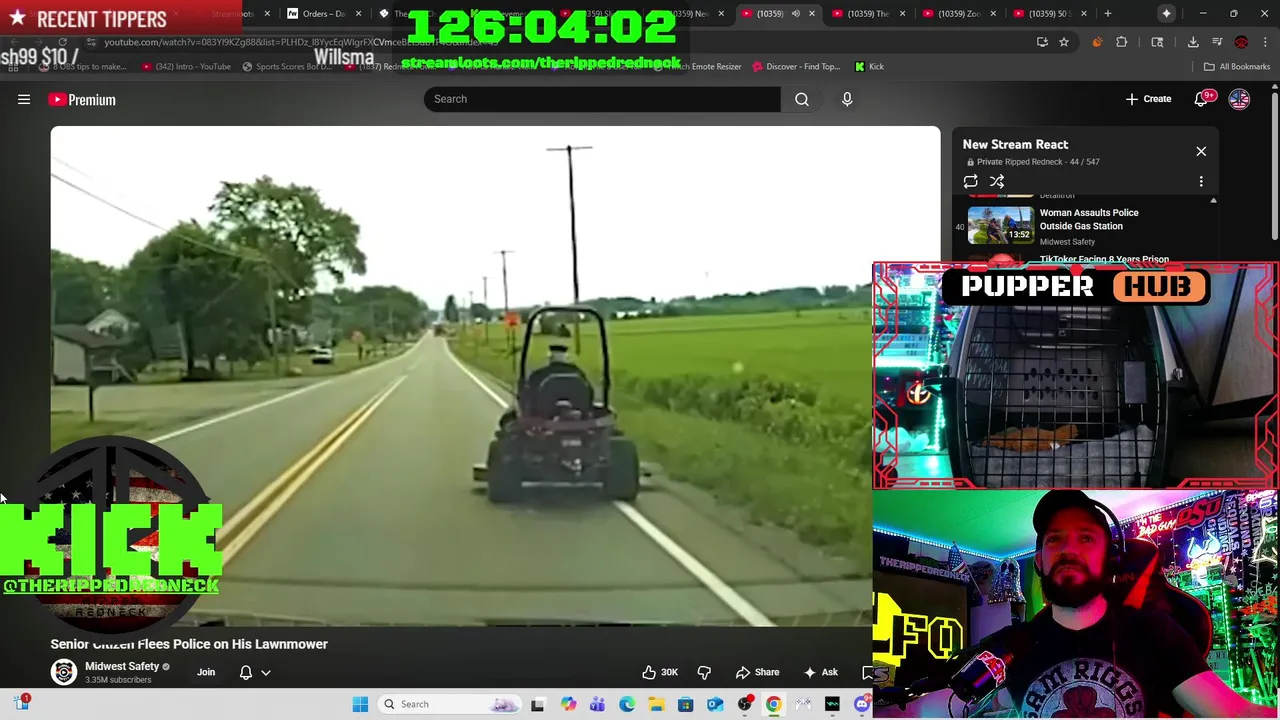Like the video with thumbs up
1280x720 pixels.
coord(660,672)
